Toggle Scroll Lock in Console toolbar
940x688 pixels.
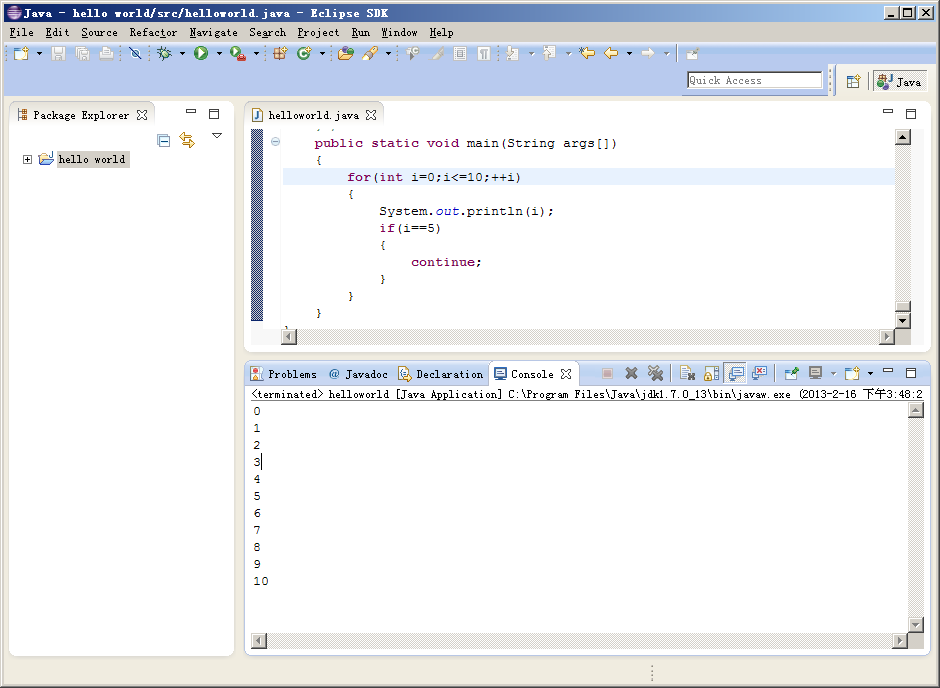click(711, 374)
